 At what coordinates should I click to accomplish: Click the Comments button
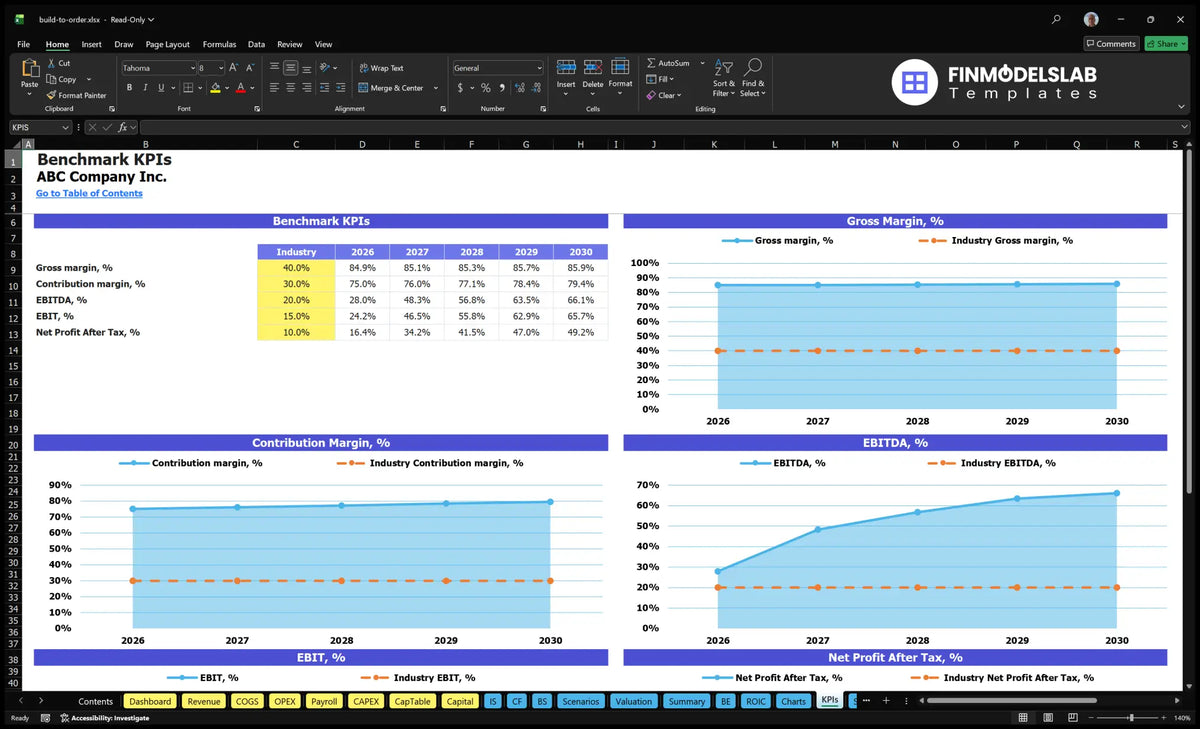(1111, 44)
